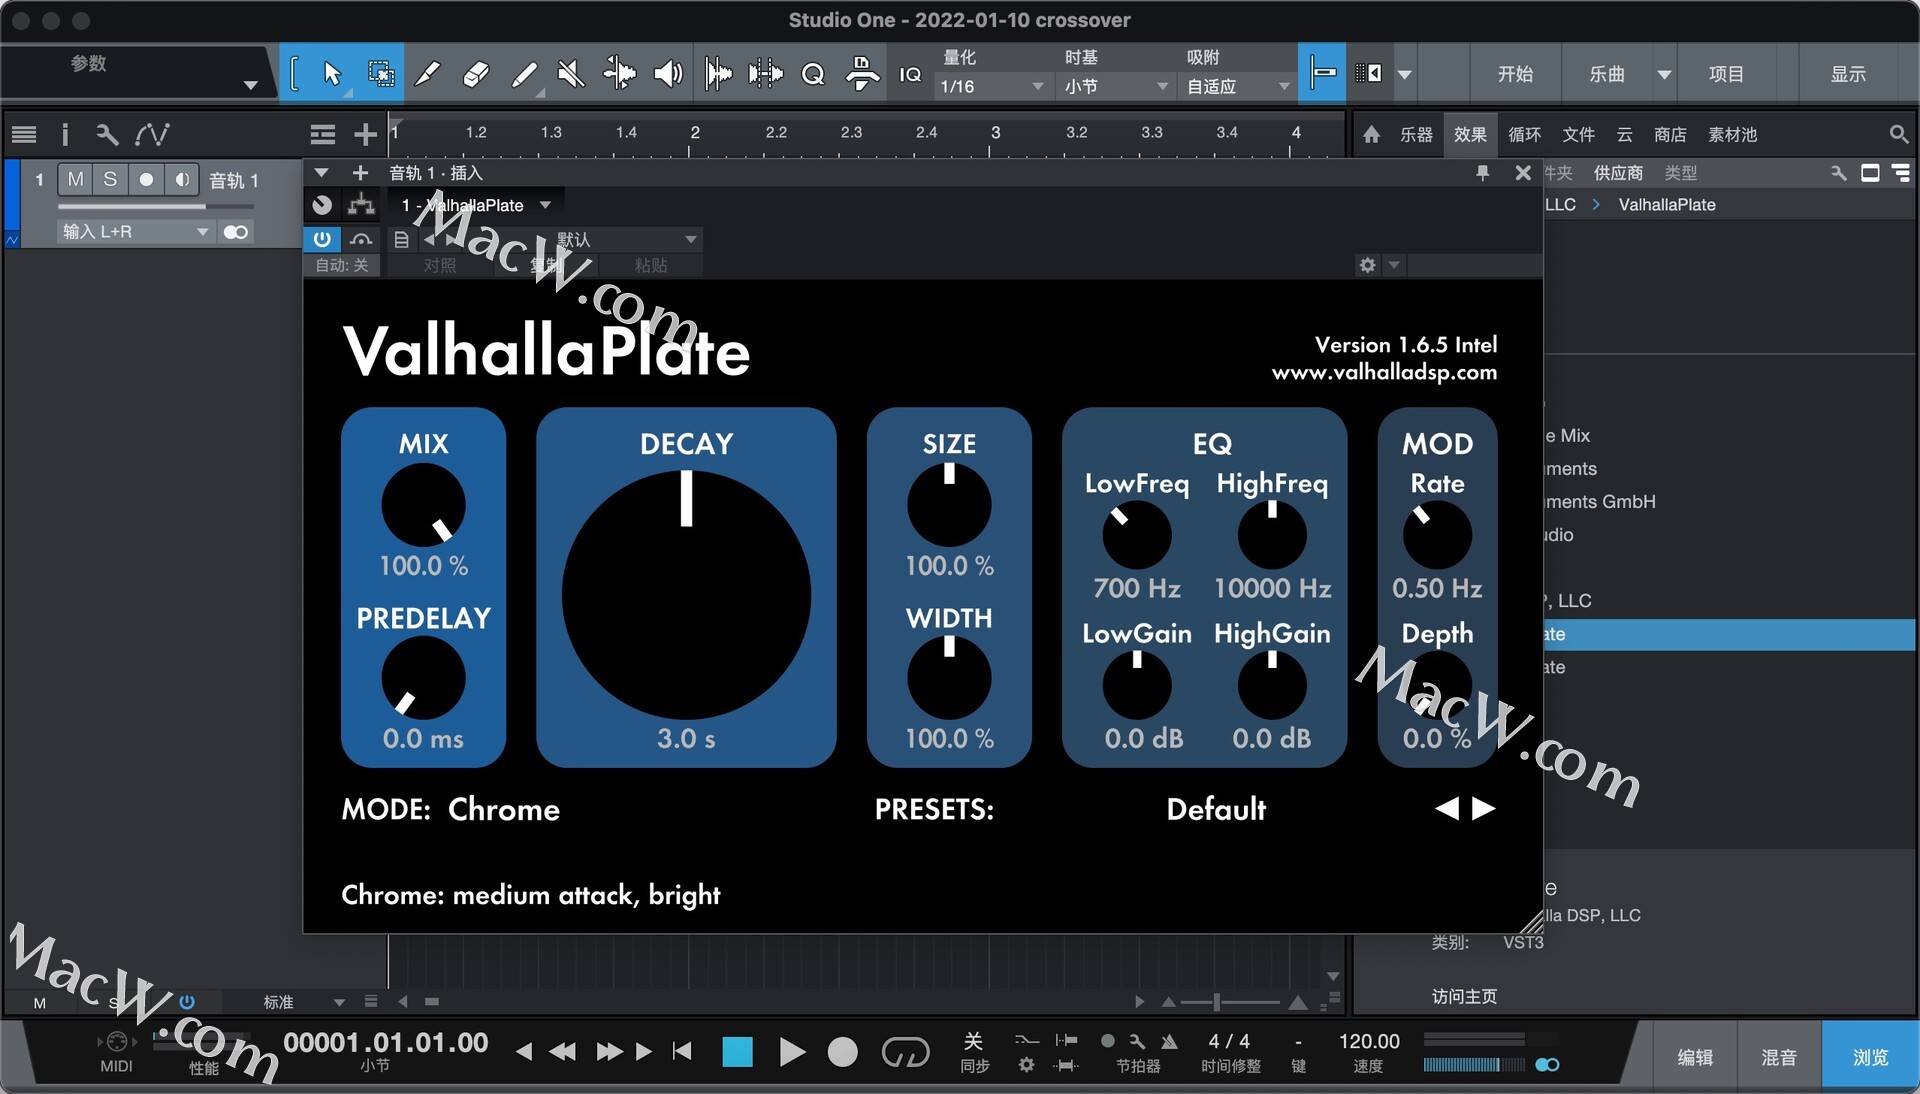Toggle the snap button in toolbar
Image resolution: width=1920 pixels, height=1094 pixels.
click(x=1322, y=73)
